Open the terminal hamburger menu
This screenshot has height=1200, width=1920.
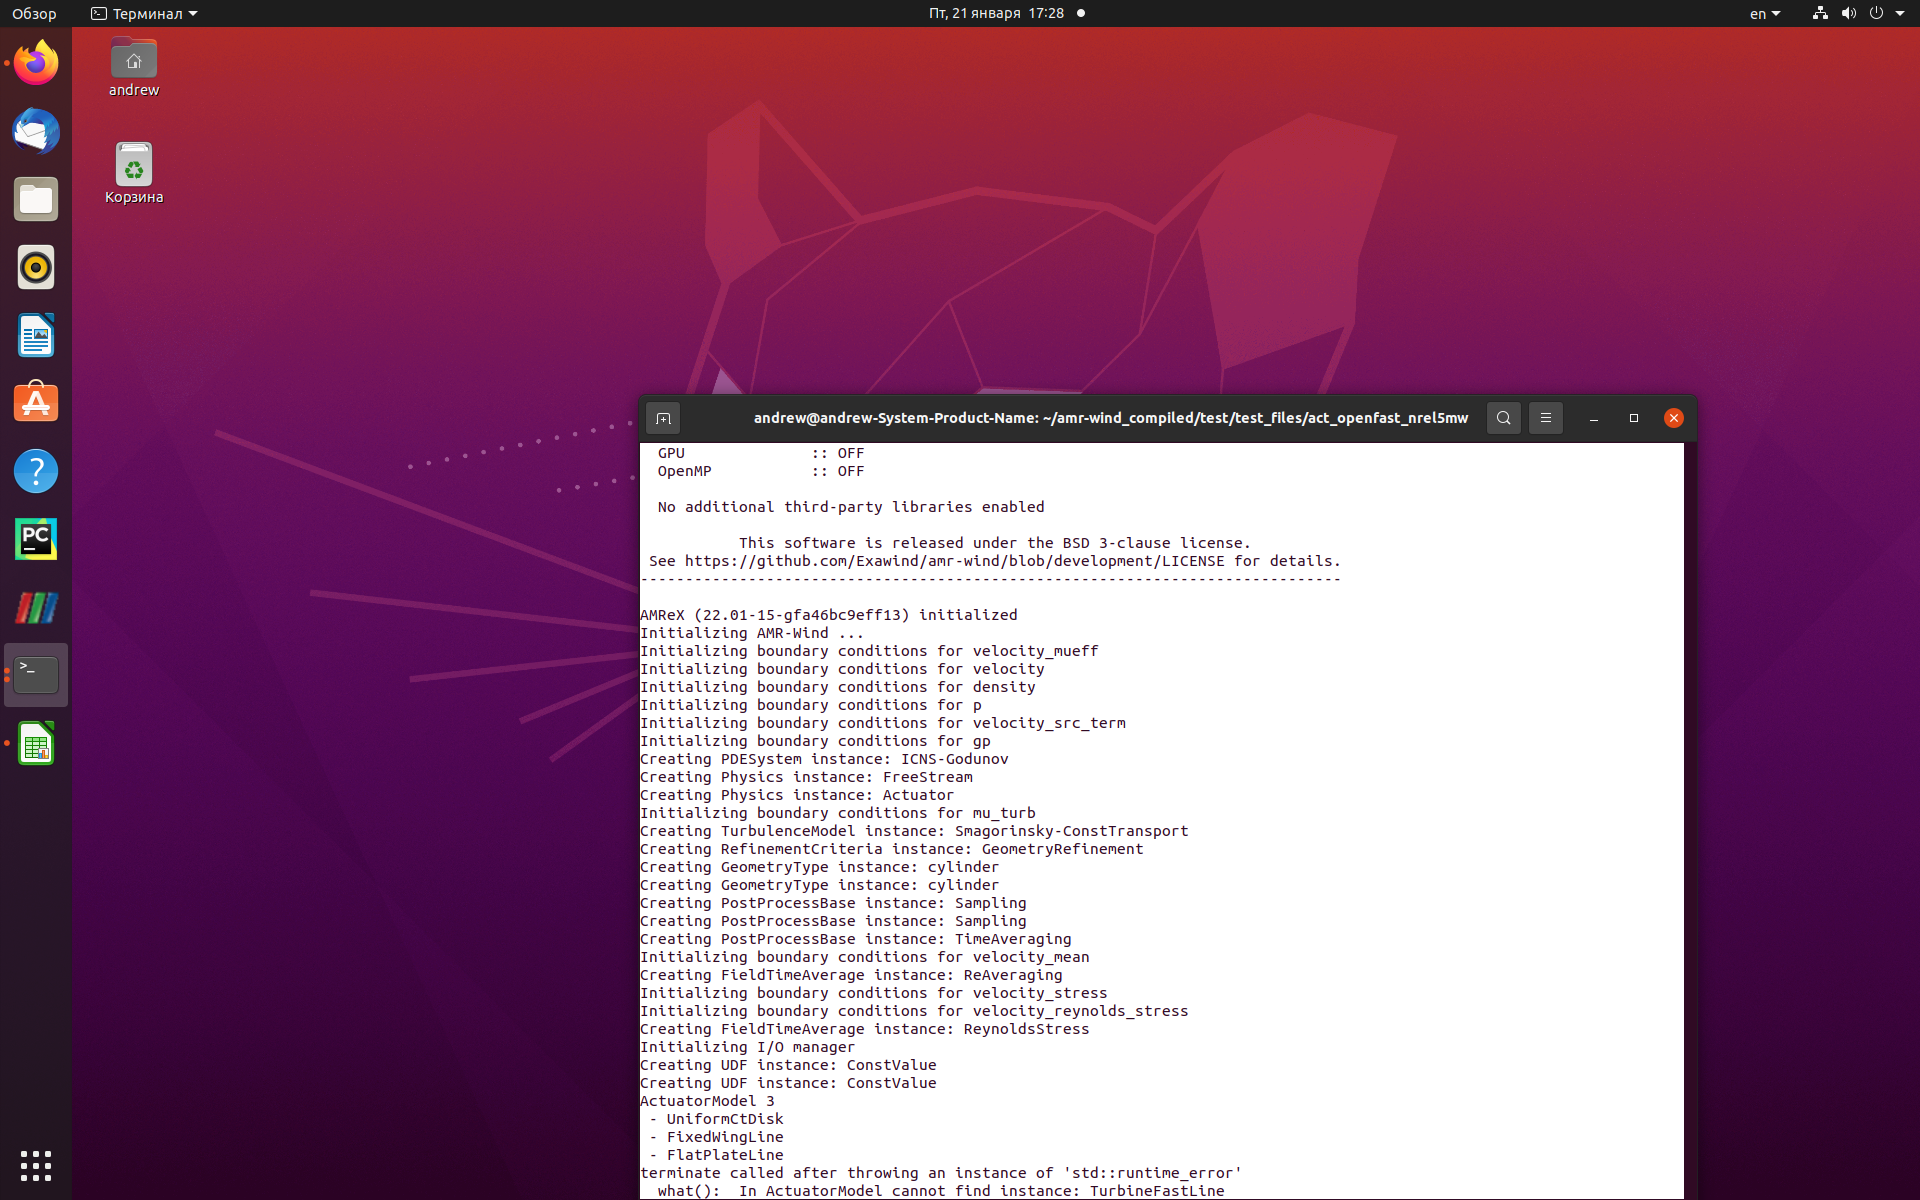(x=1545, y=418)
